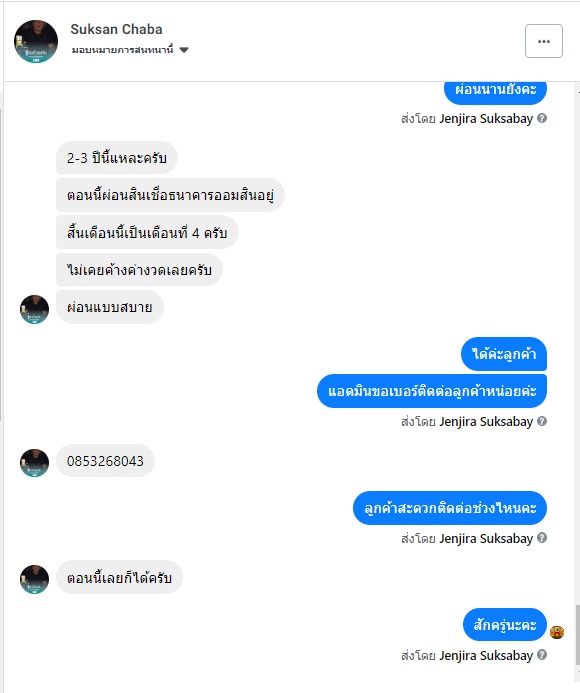Open the Suksan Chaba name link
Screen dimensions: 580x693
pyautogui.click(x=116, y=29)
